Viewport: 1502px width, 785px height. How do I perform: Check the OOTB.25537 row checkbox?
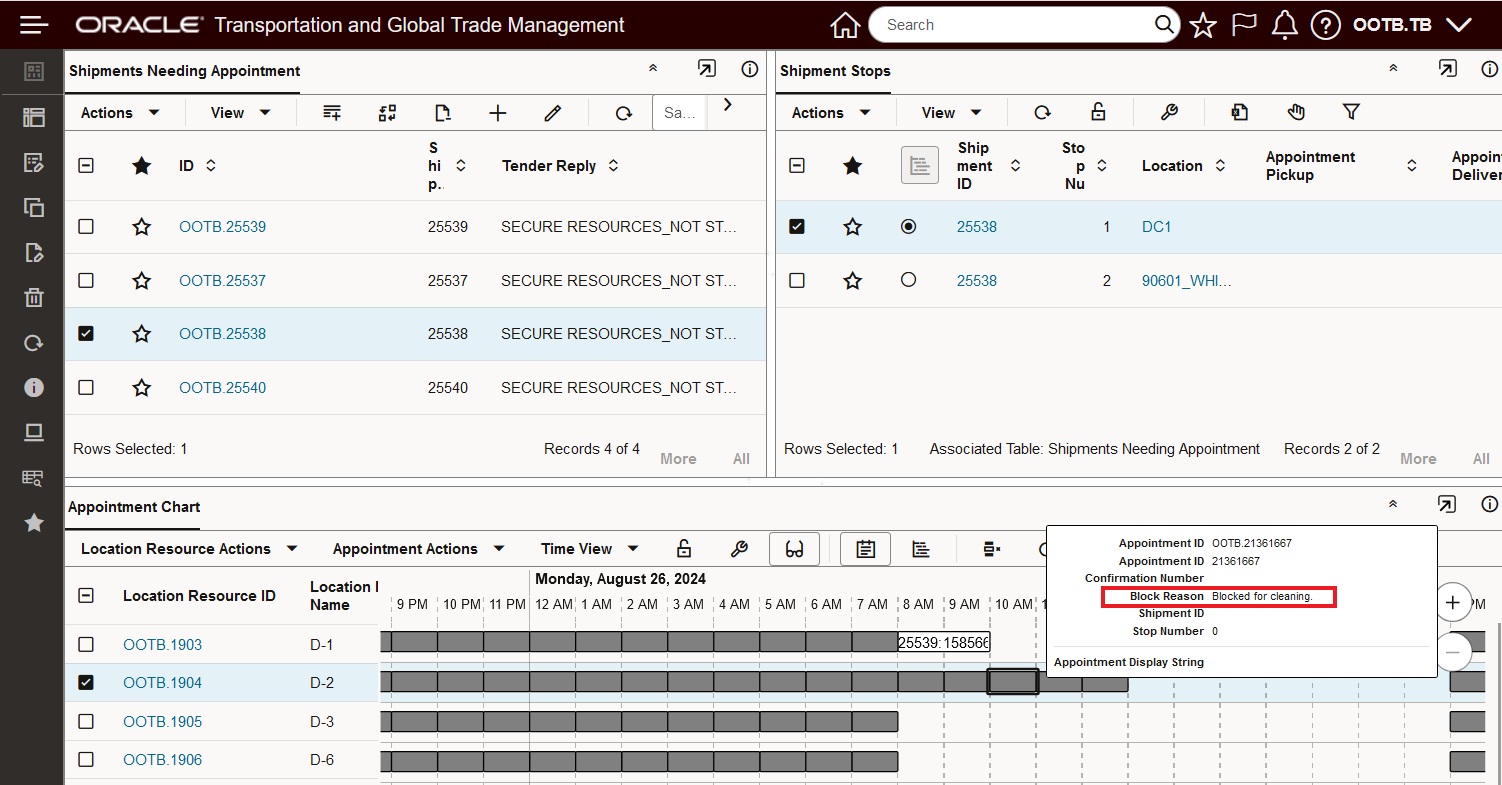point(86,280)
